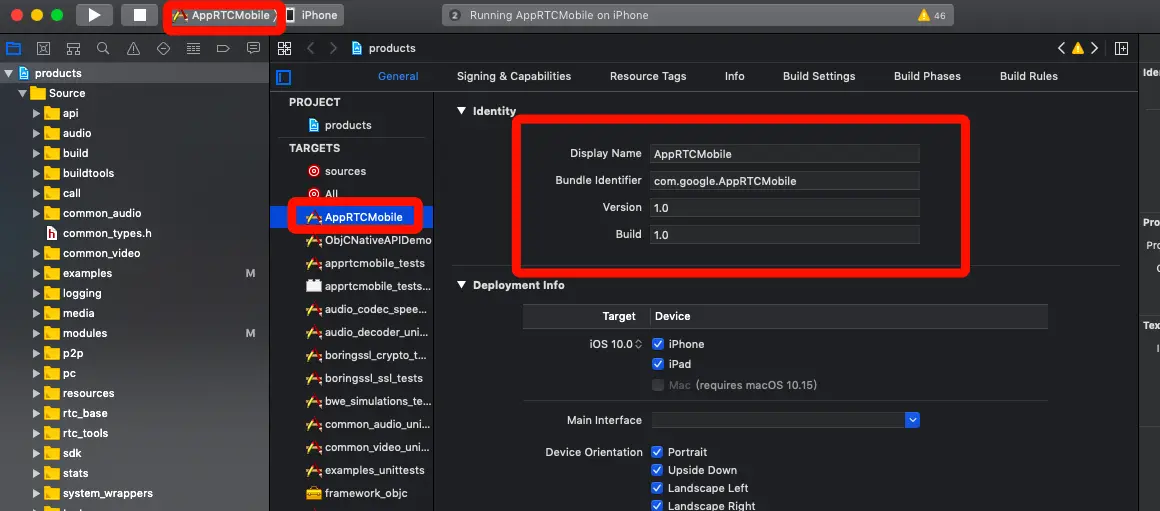
Task: Toggle Upside Down orientation checkbox
Action: pos(657,470)
